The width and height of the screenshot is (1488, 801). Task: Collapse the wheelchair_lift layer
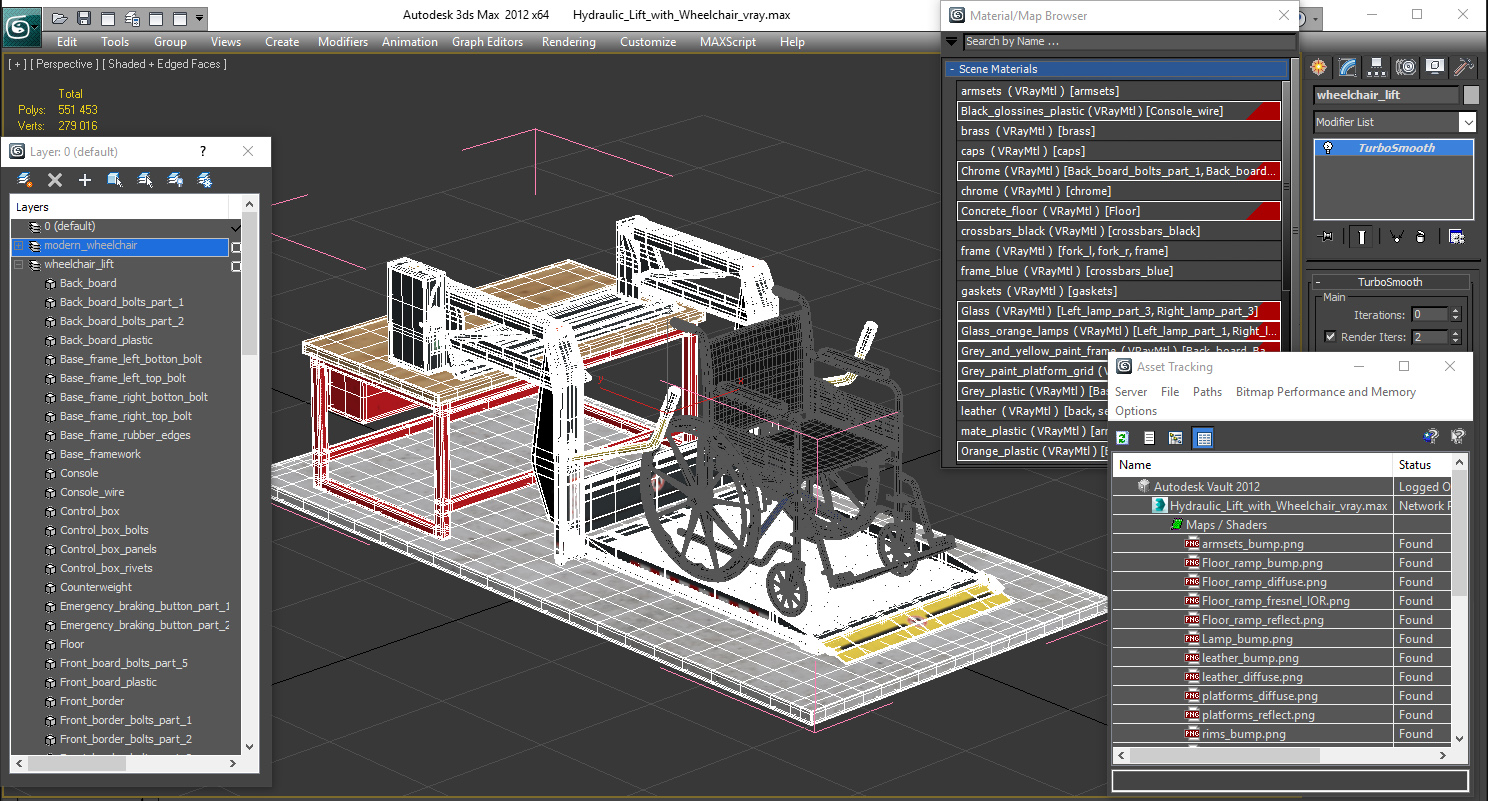click(x=18, y=264)
